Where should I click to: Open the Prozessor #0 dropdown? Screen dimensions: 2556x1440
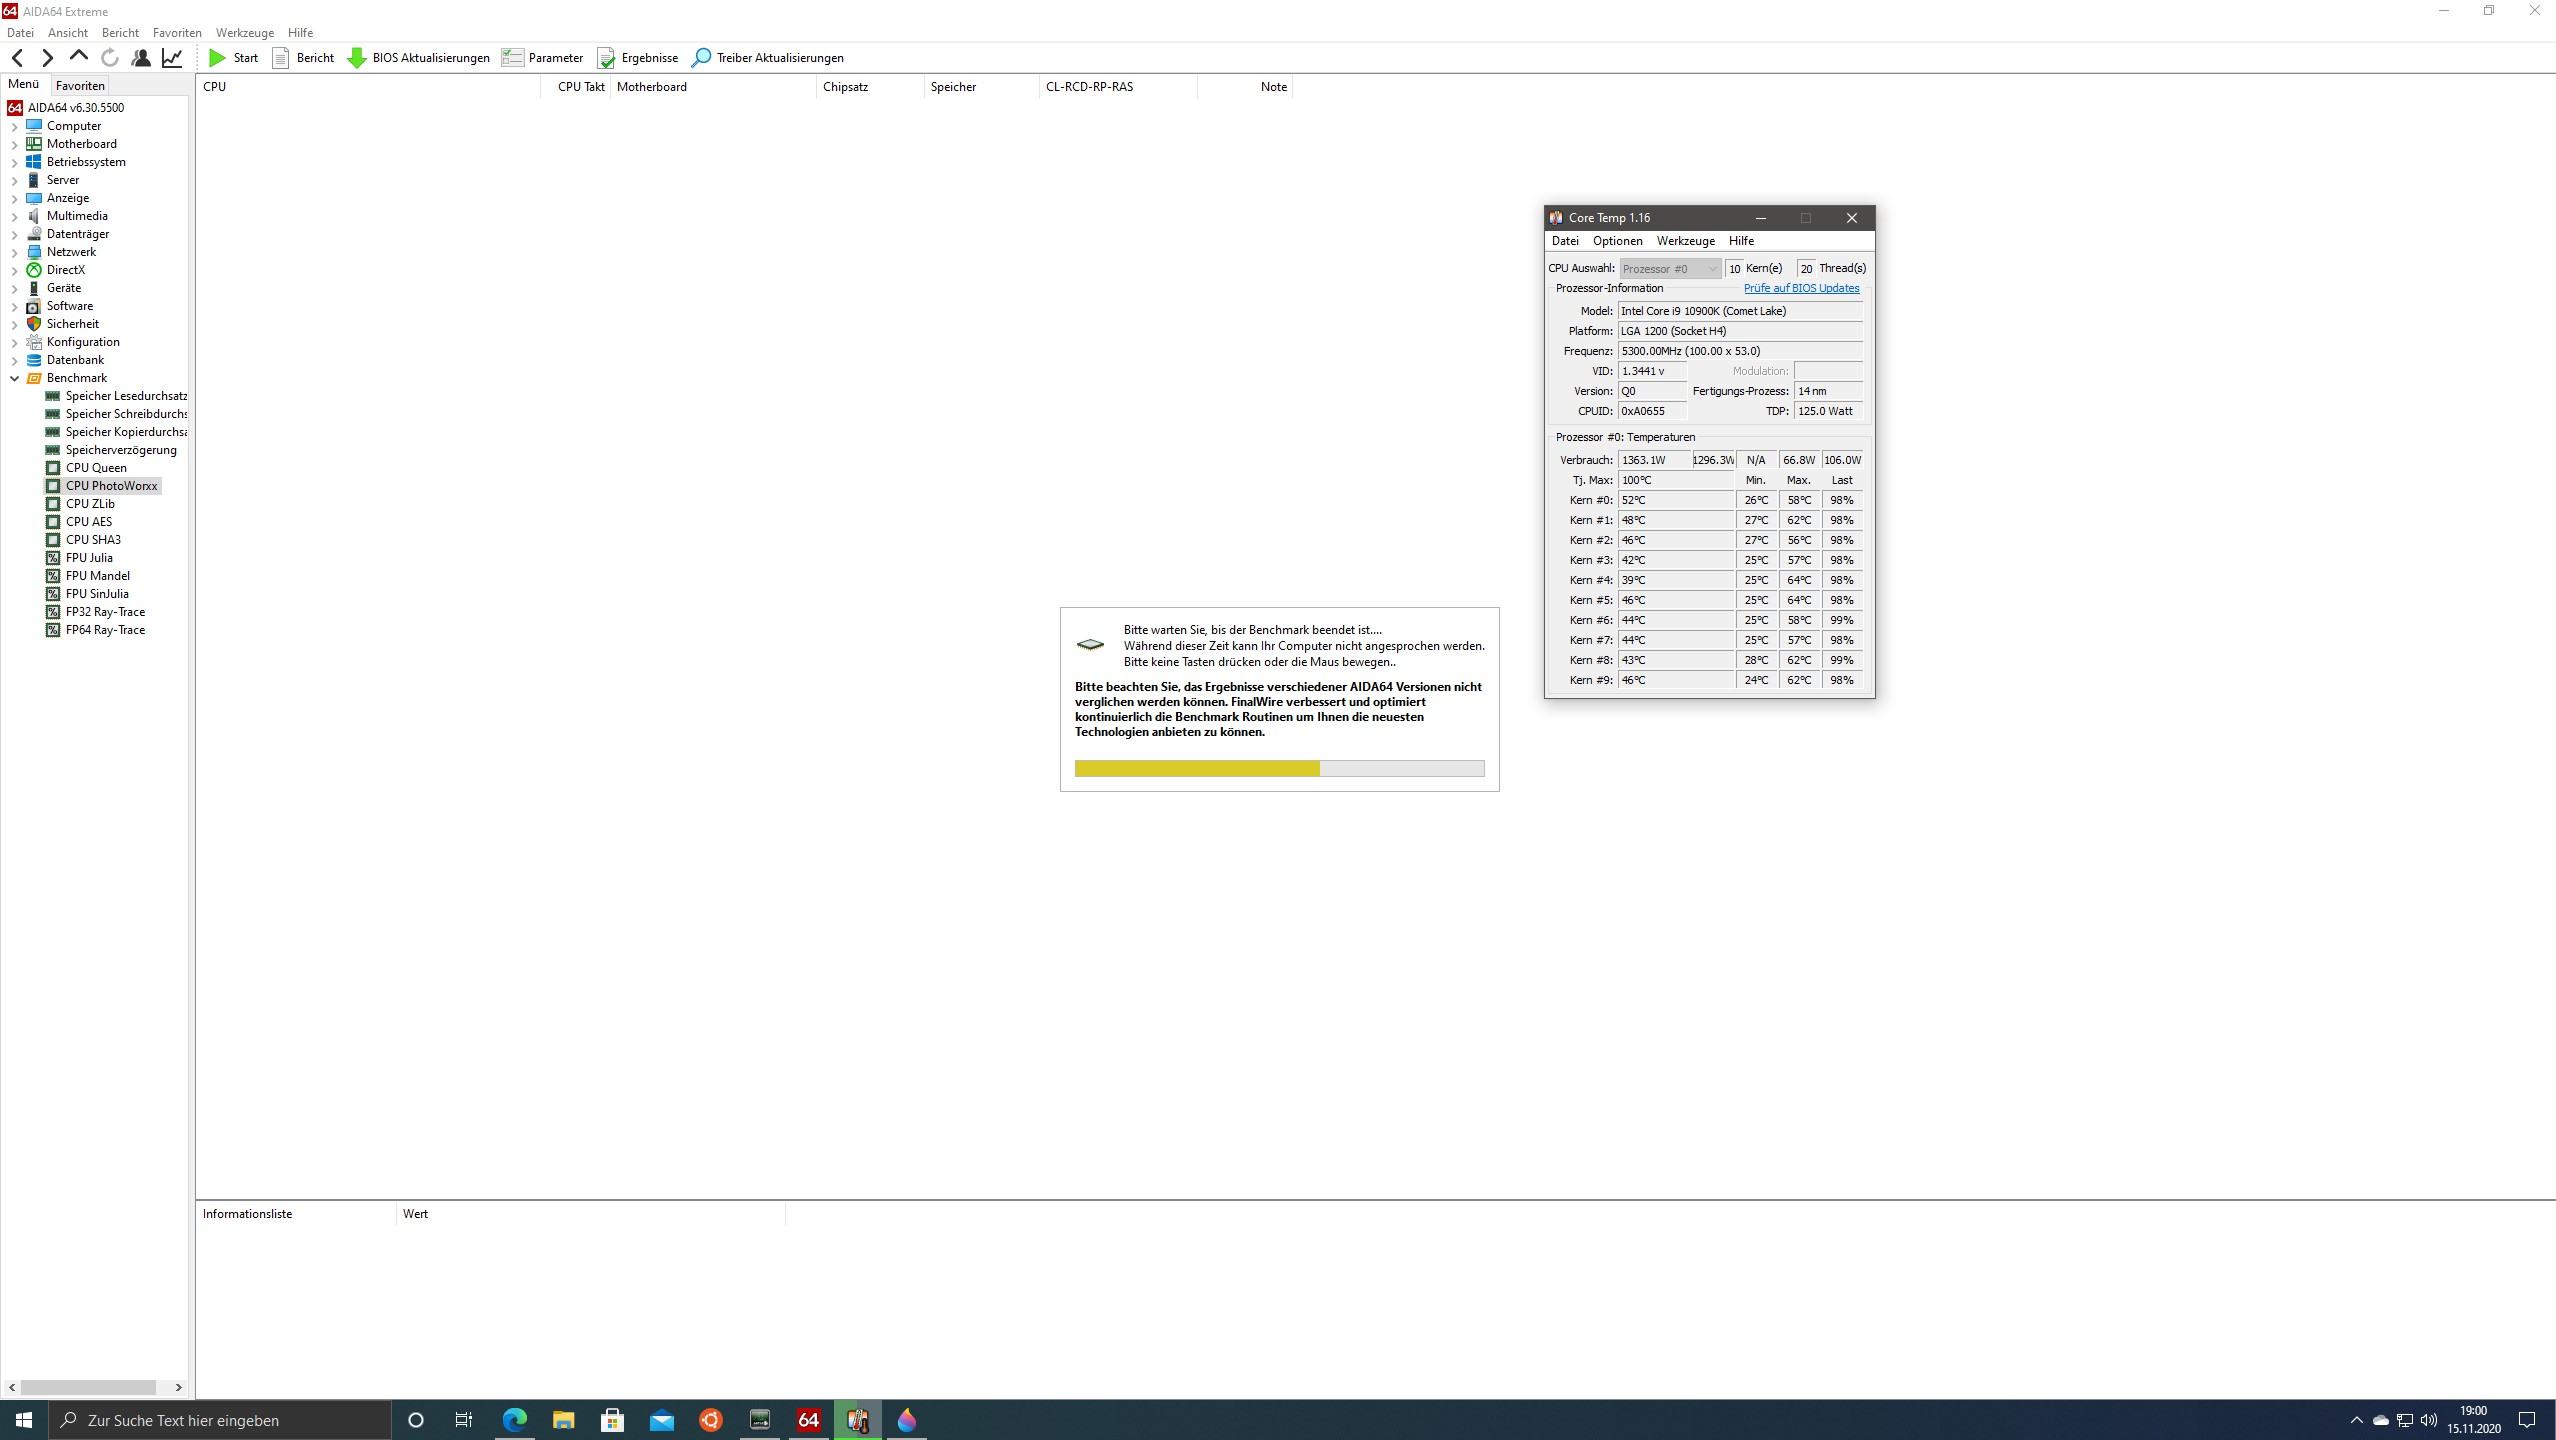(1669, 268)
